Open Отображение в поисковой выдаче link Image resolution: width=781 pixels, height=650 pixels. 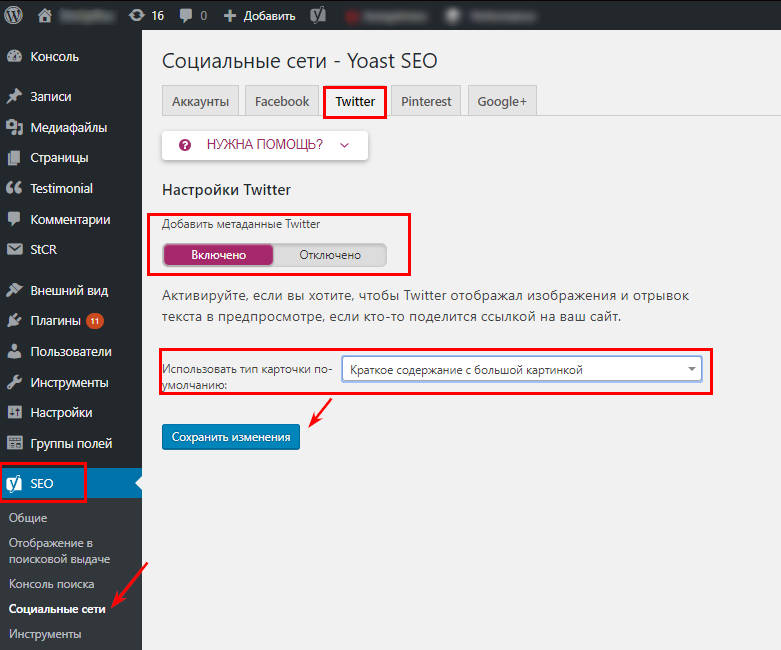click(x=59, y=550)
